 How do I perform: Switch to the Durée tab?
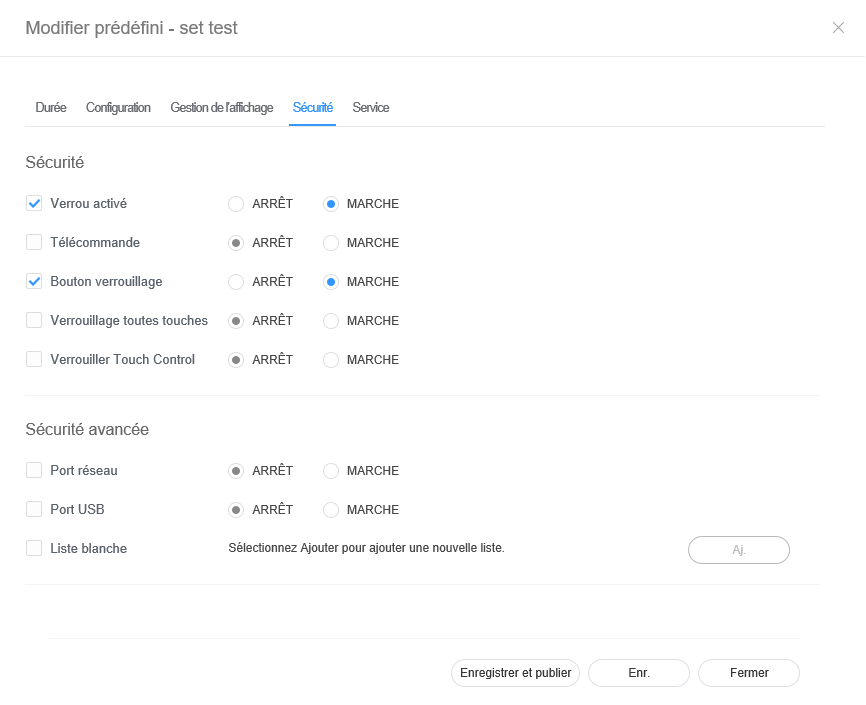click(51, 108)
